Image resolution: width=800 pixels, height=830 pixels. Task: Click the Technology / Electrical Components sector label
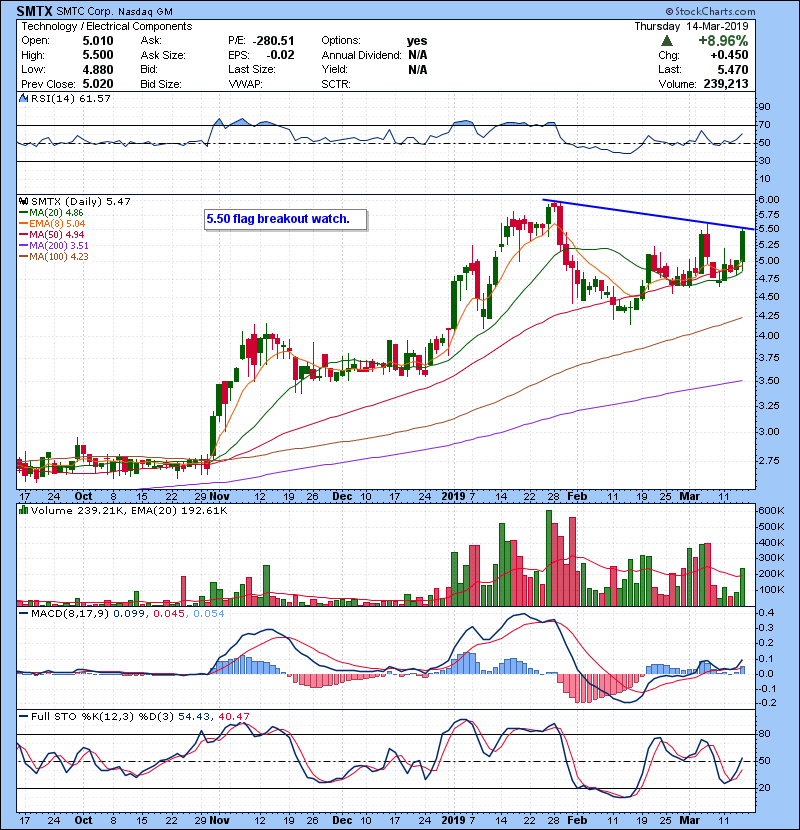[x=106, y=26]
